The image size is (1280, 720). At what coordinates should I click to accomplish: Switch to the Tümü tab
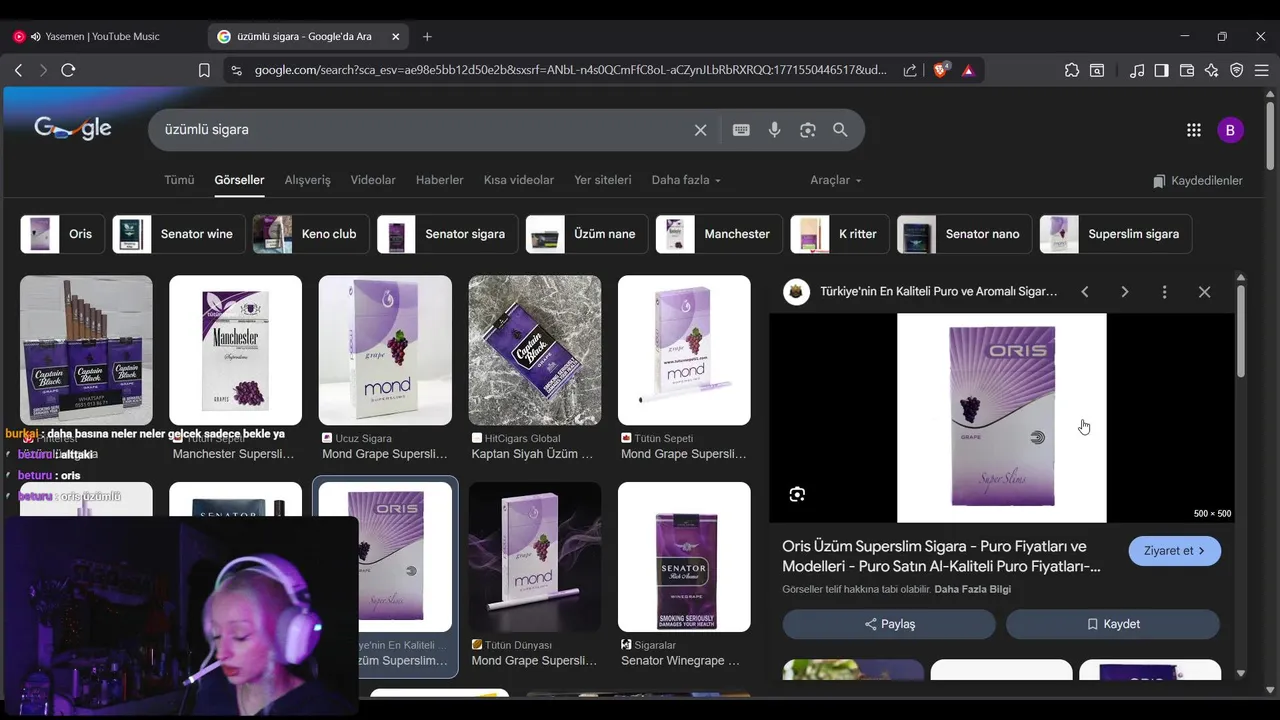pos(179,180)
